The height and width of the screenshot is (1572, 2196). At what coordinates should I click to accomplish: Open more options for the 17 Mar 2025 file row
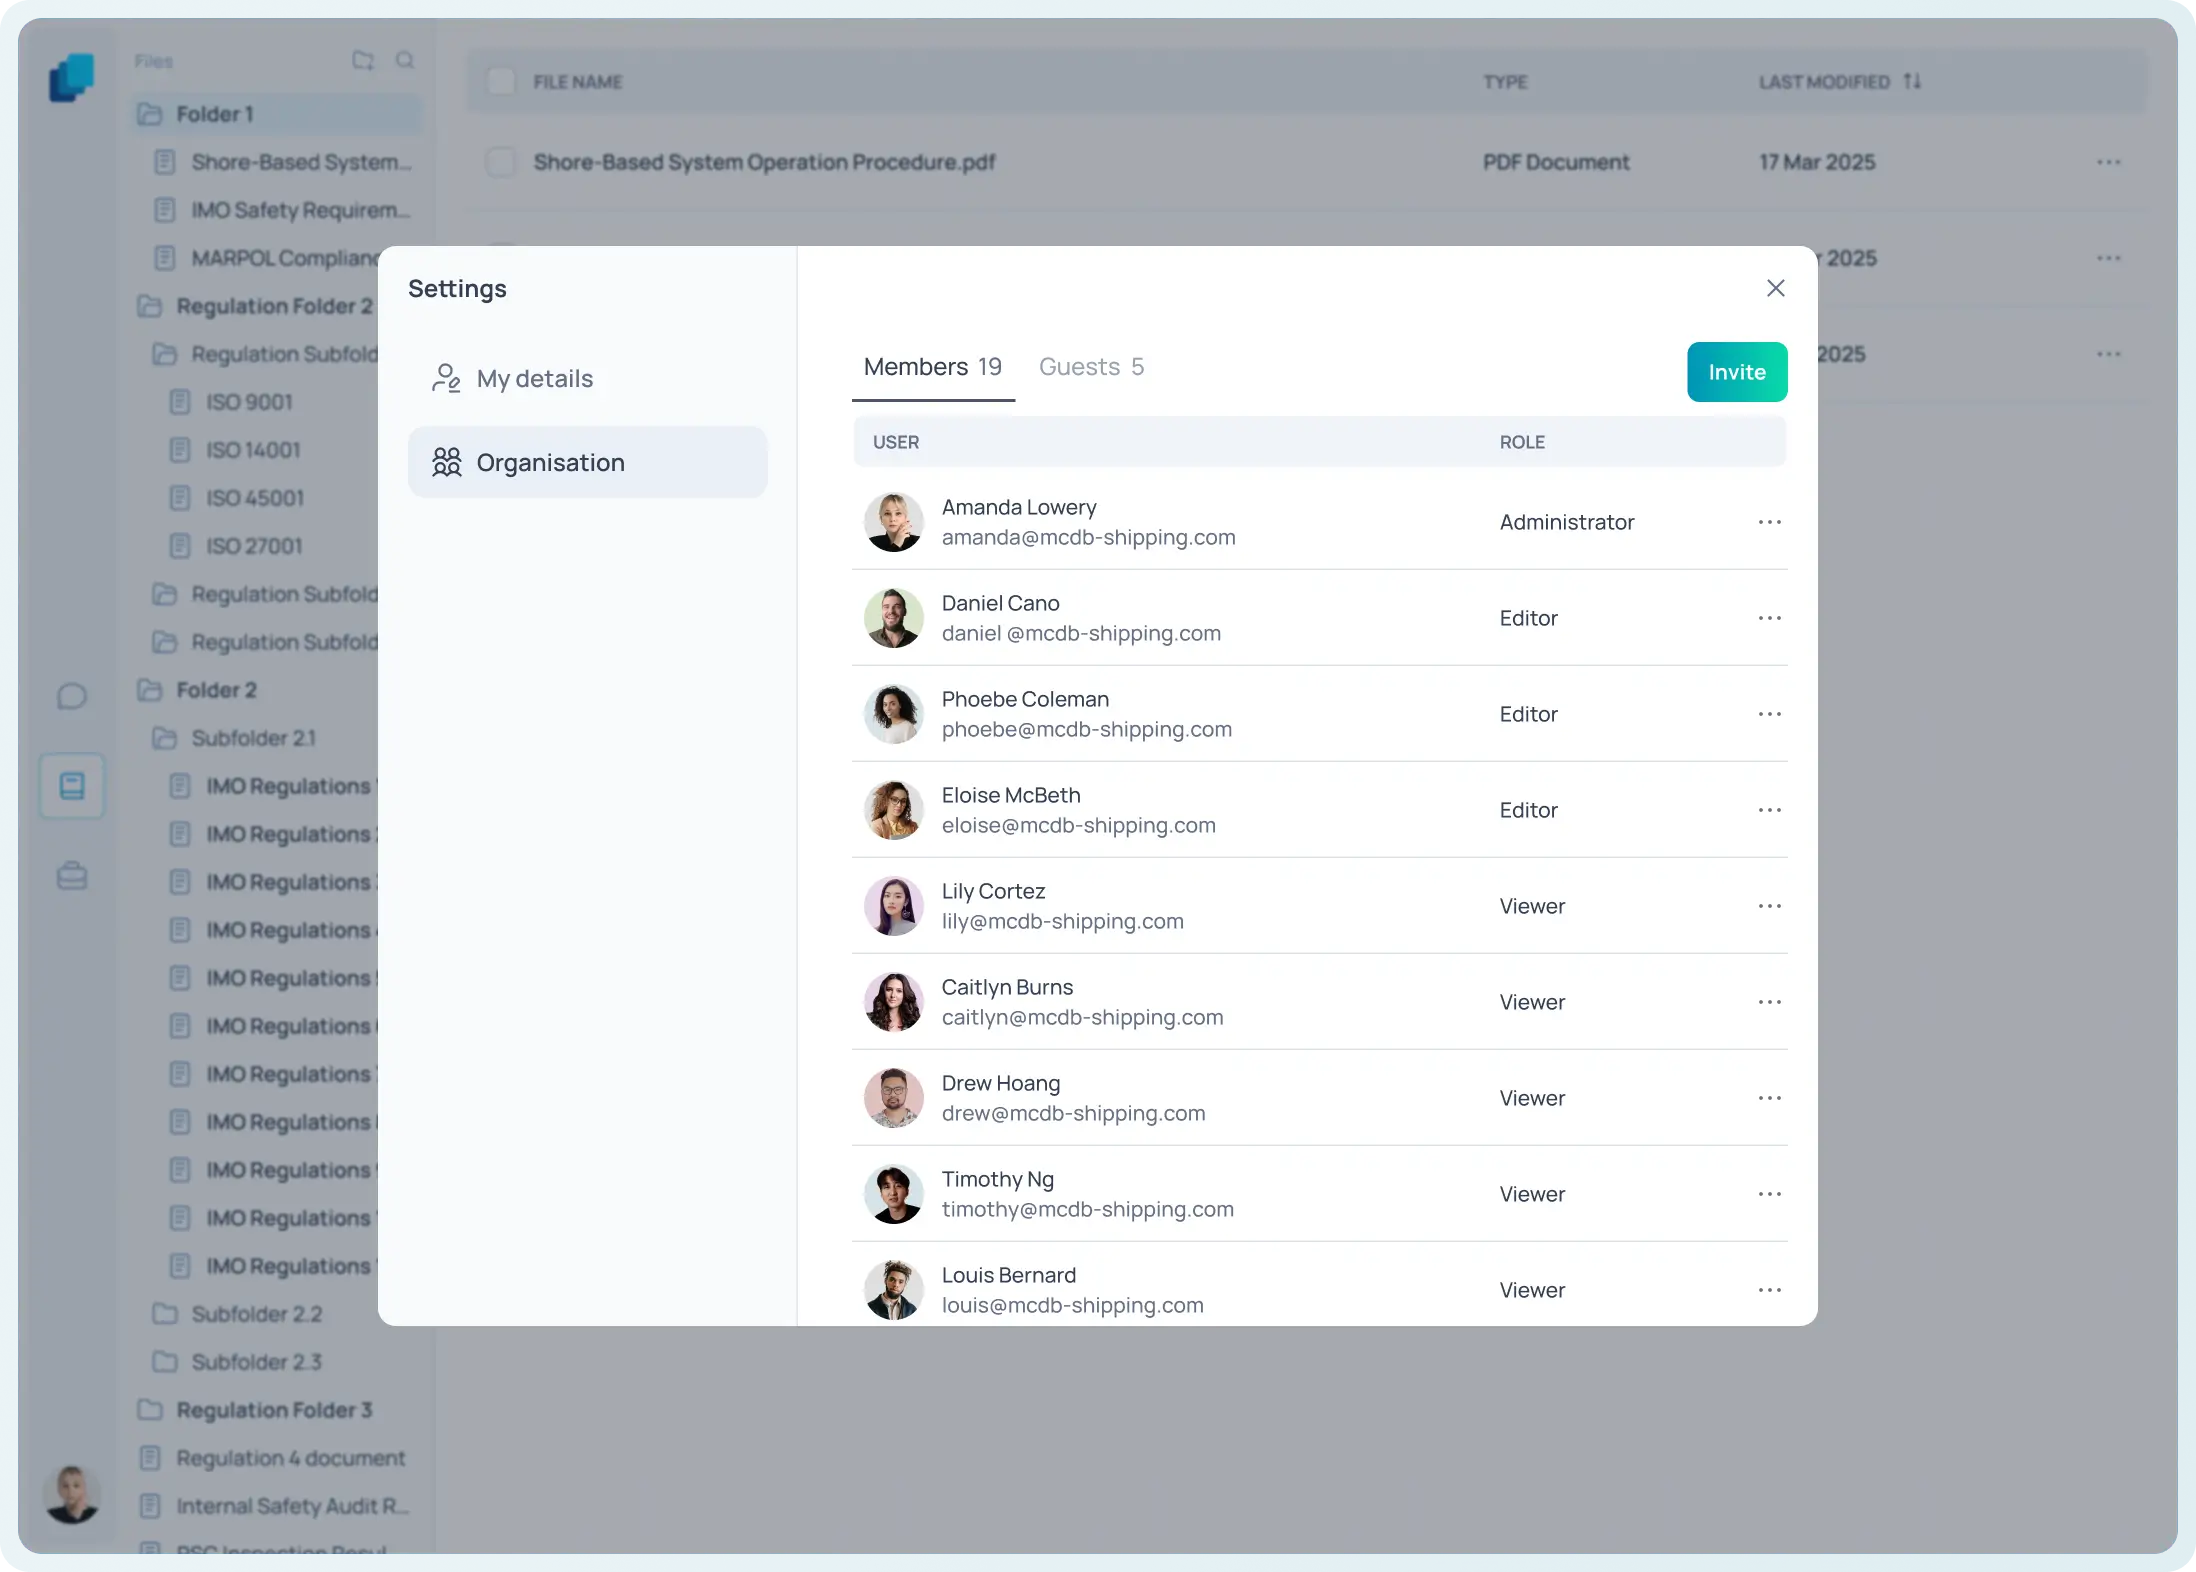point(2109,162)
